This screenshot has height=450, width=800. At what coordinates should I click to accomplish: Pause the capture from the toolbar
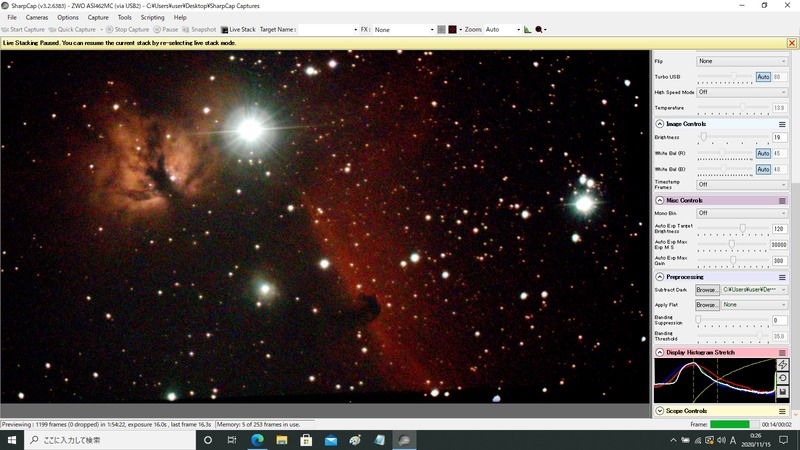point(166,30)
